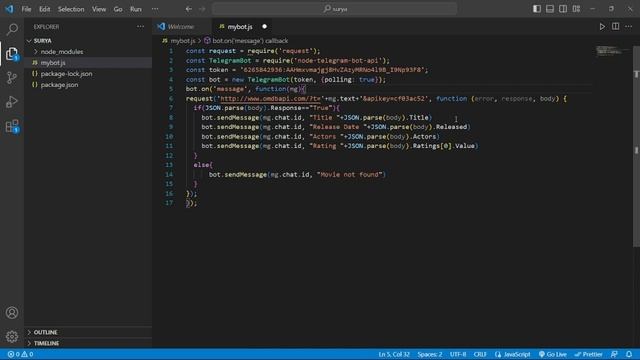Go forward with the right arrow
The height and width of the screenshot is (360, 640).
coord(202,9)
